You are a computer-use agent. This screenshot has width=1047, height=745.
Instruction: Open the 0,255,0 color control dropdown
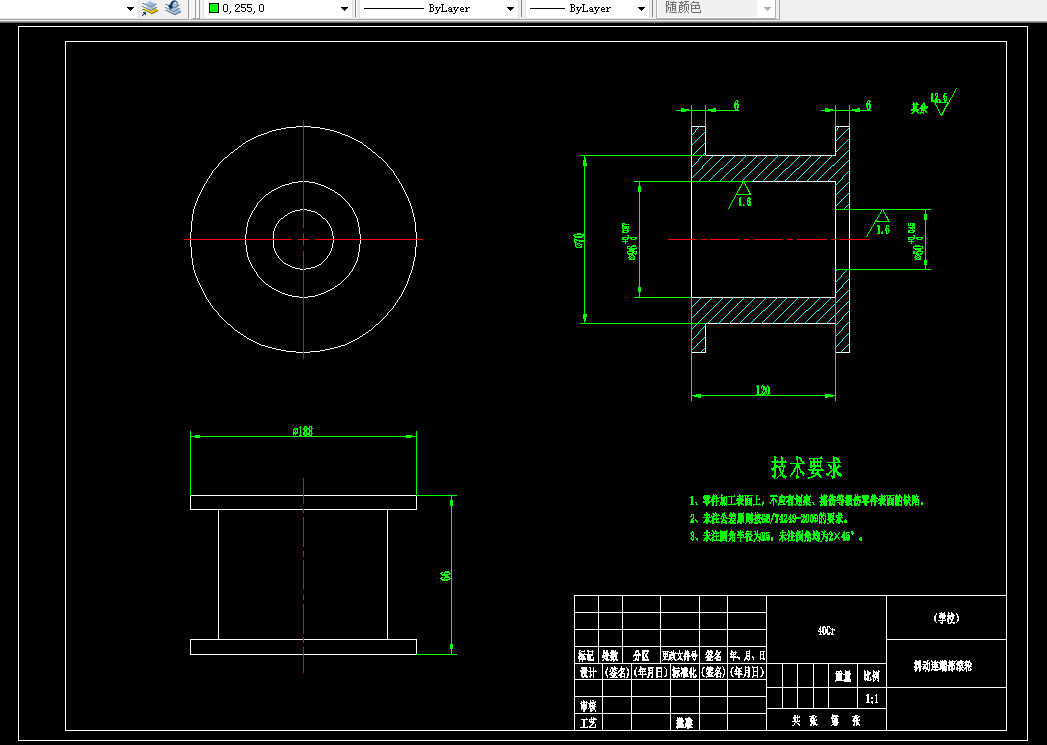point(345,9)
